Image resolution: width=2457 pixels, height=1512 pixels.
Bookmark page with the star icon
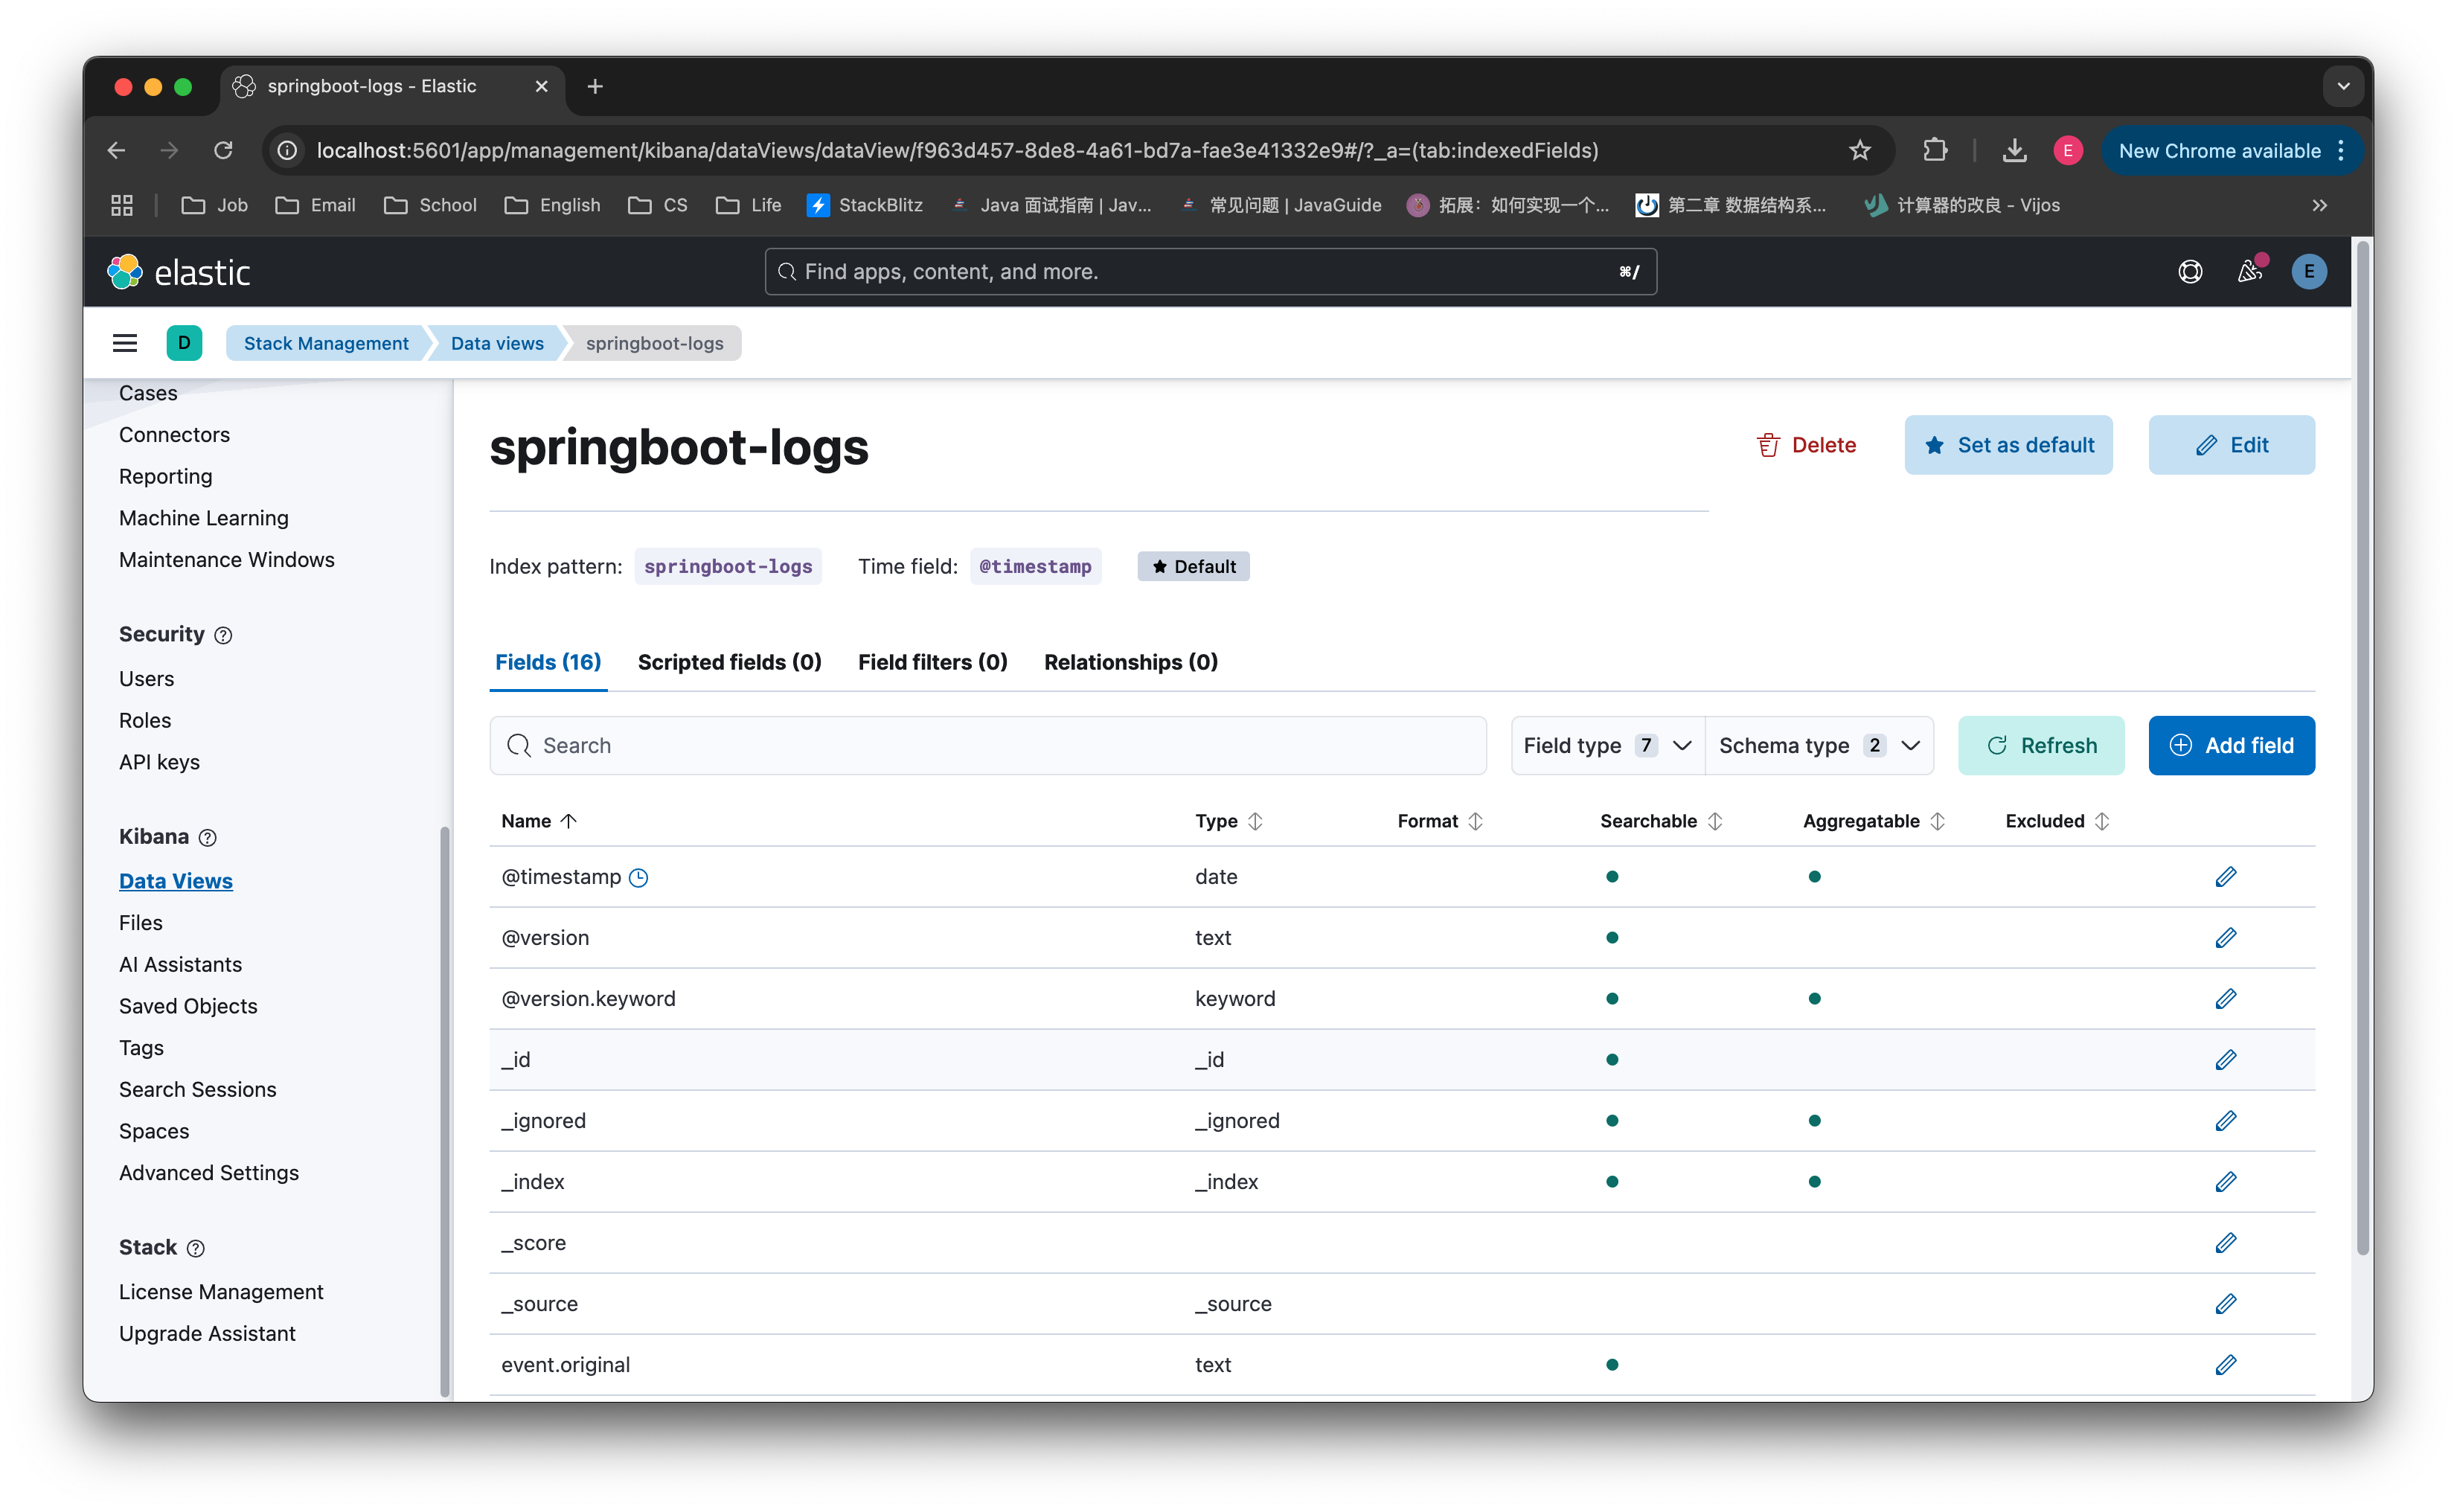[x=1859, y=150]
